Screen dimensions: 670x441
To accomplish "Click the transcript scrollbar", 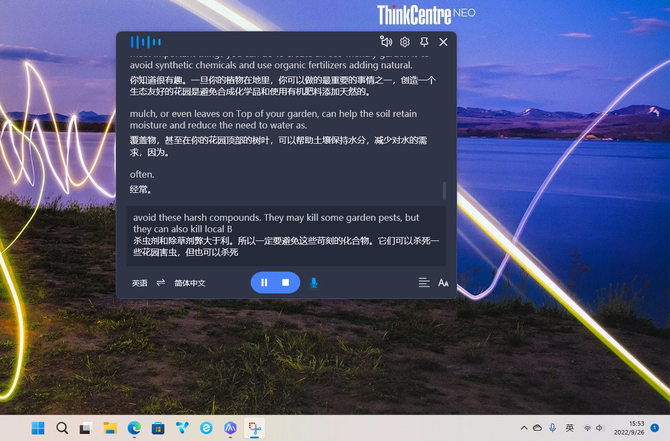I will click(x=445, y=190).
